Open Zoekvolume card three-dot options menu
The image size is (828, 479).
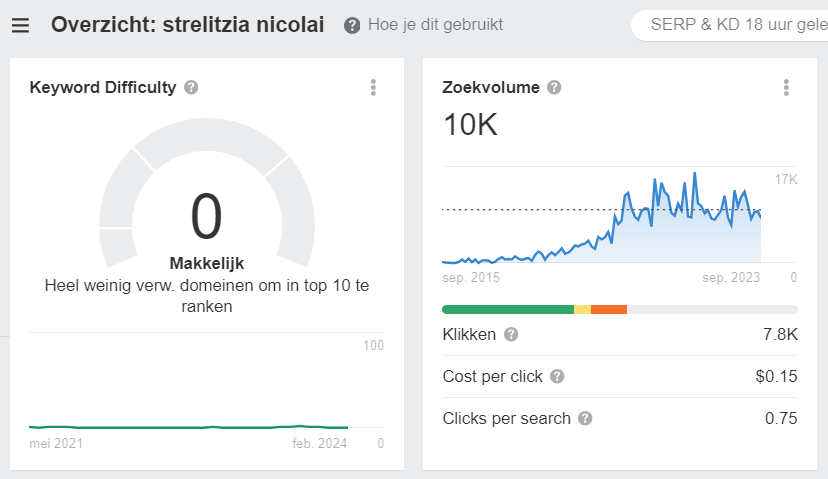[x=786, y=88]
